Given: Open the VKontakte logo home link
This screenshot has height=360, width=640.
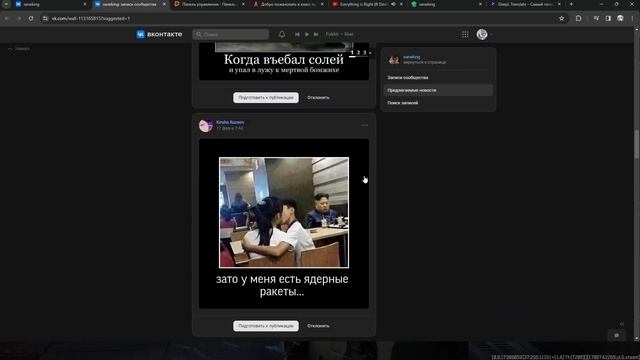Looking at the screenshot, I should tap(159, 34).
